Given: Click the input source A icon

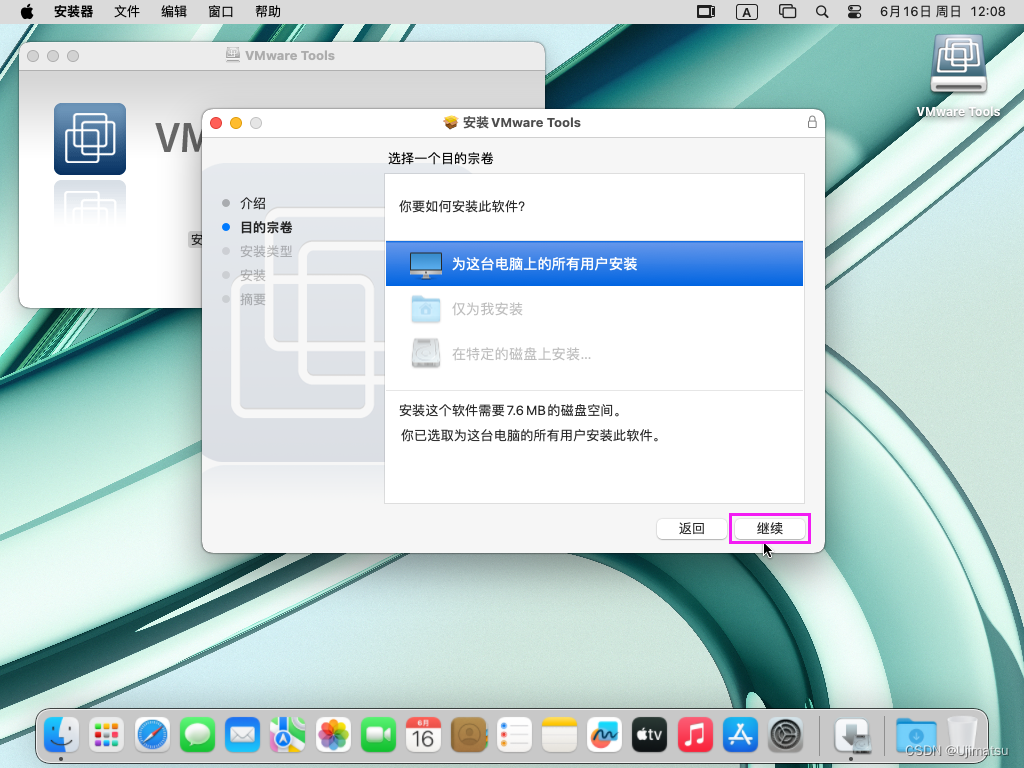Looking at the screenshot, I should [746, 12].
